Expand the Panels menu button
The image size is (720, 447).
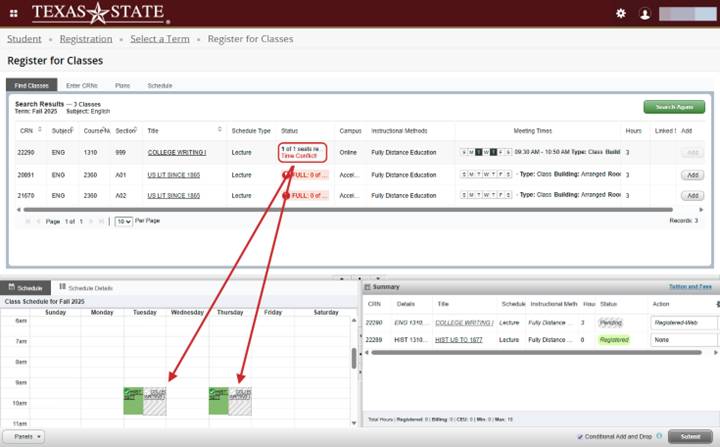click(x=24, y=436)
